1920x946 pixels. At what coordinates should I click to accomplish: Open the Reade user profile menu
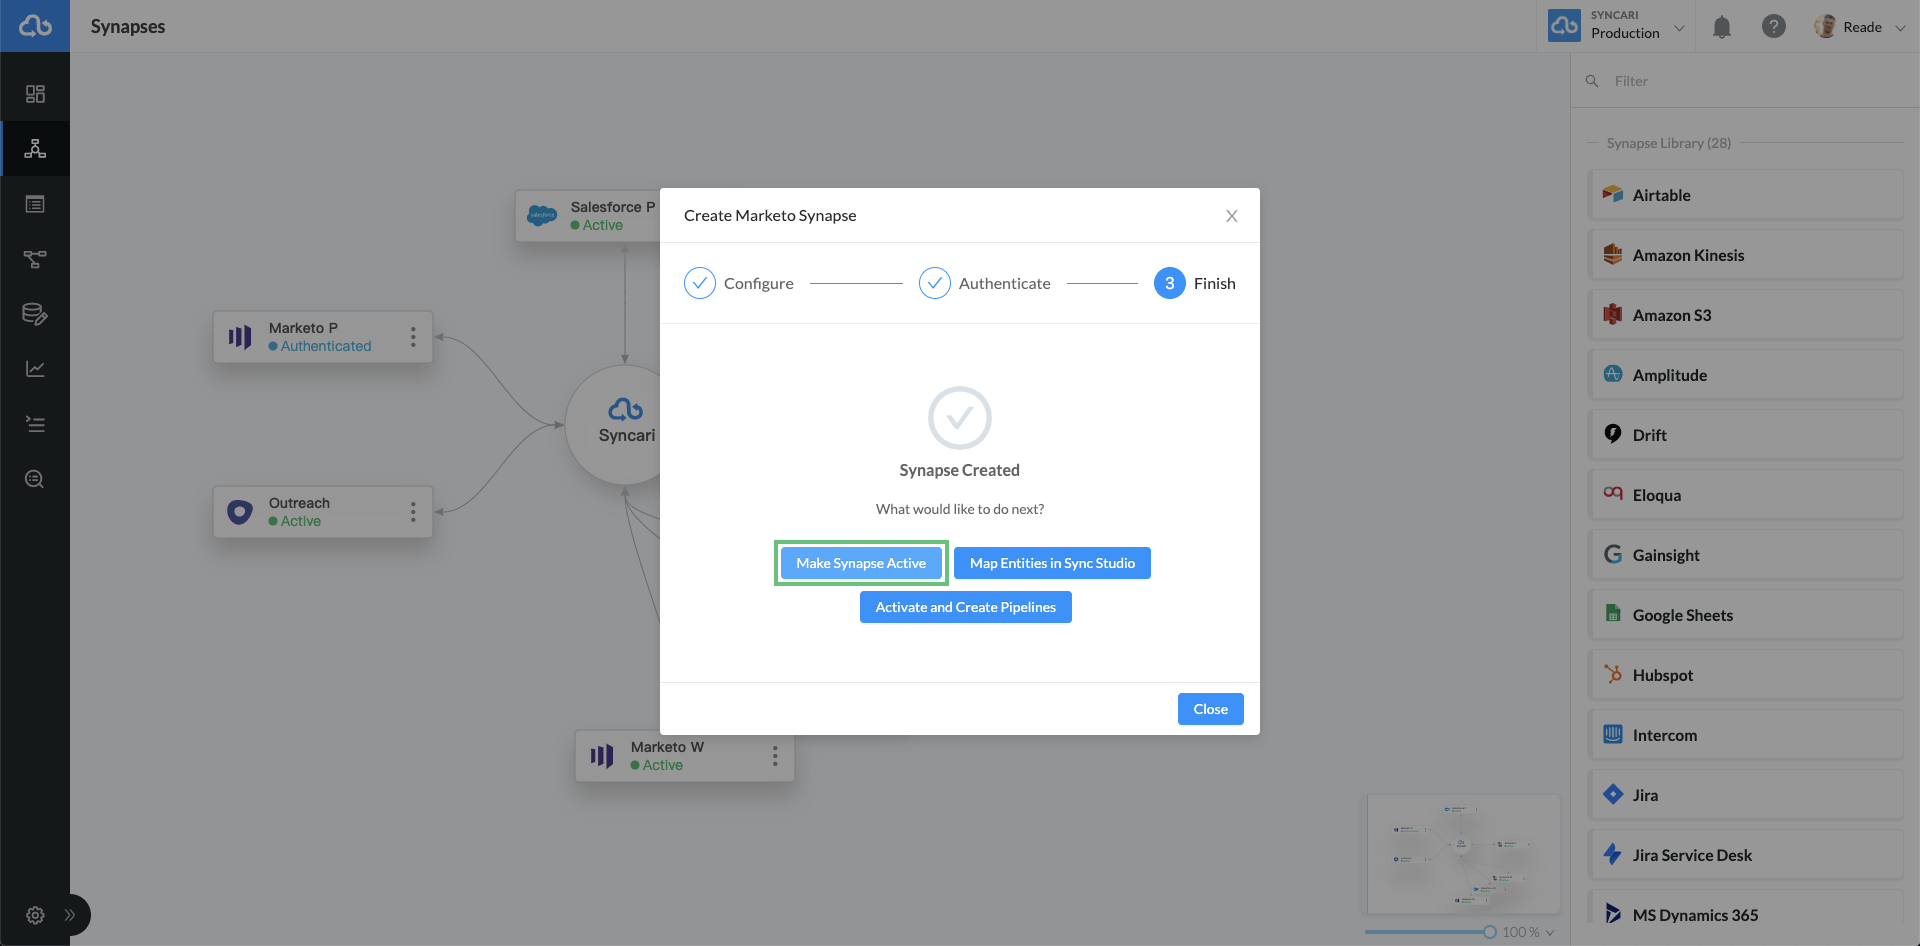(x=1860, y=27)
